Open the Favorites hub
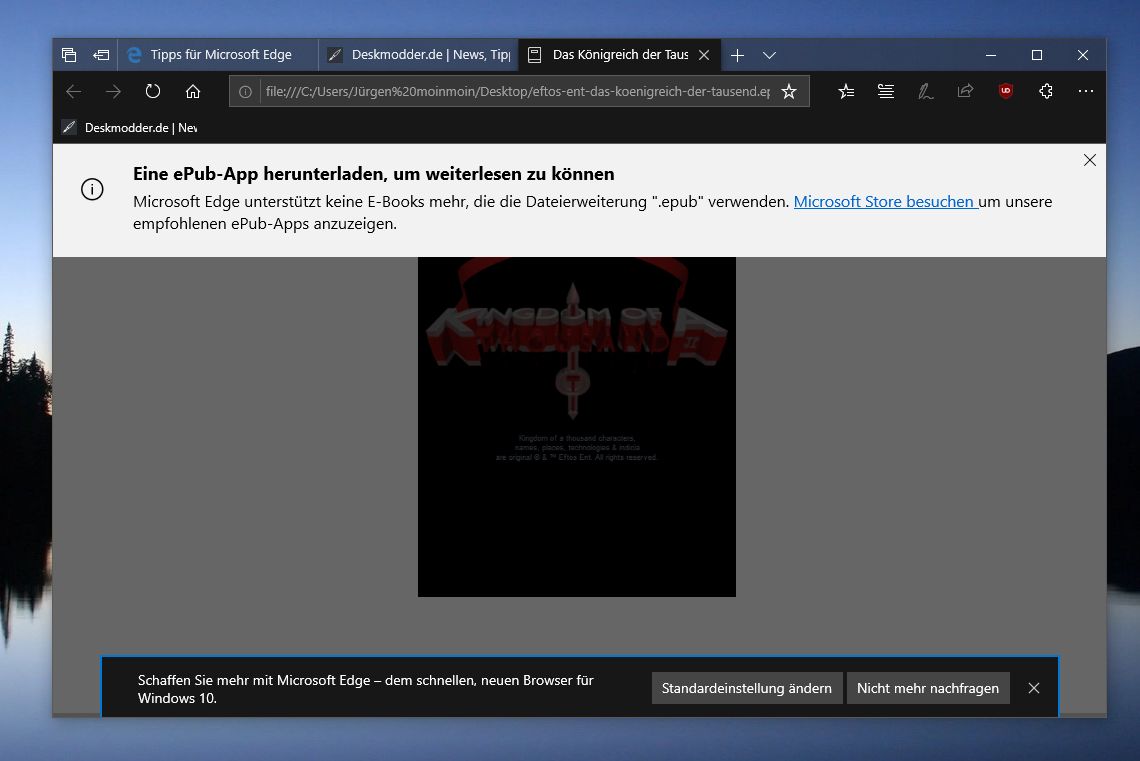1140x761 pixels. (846, 92)
